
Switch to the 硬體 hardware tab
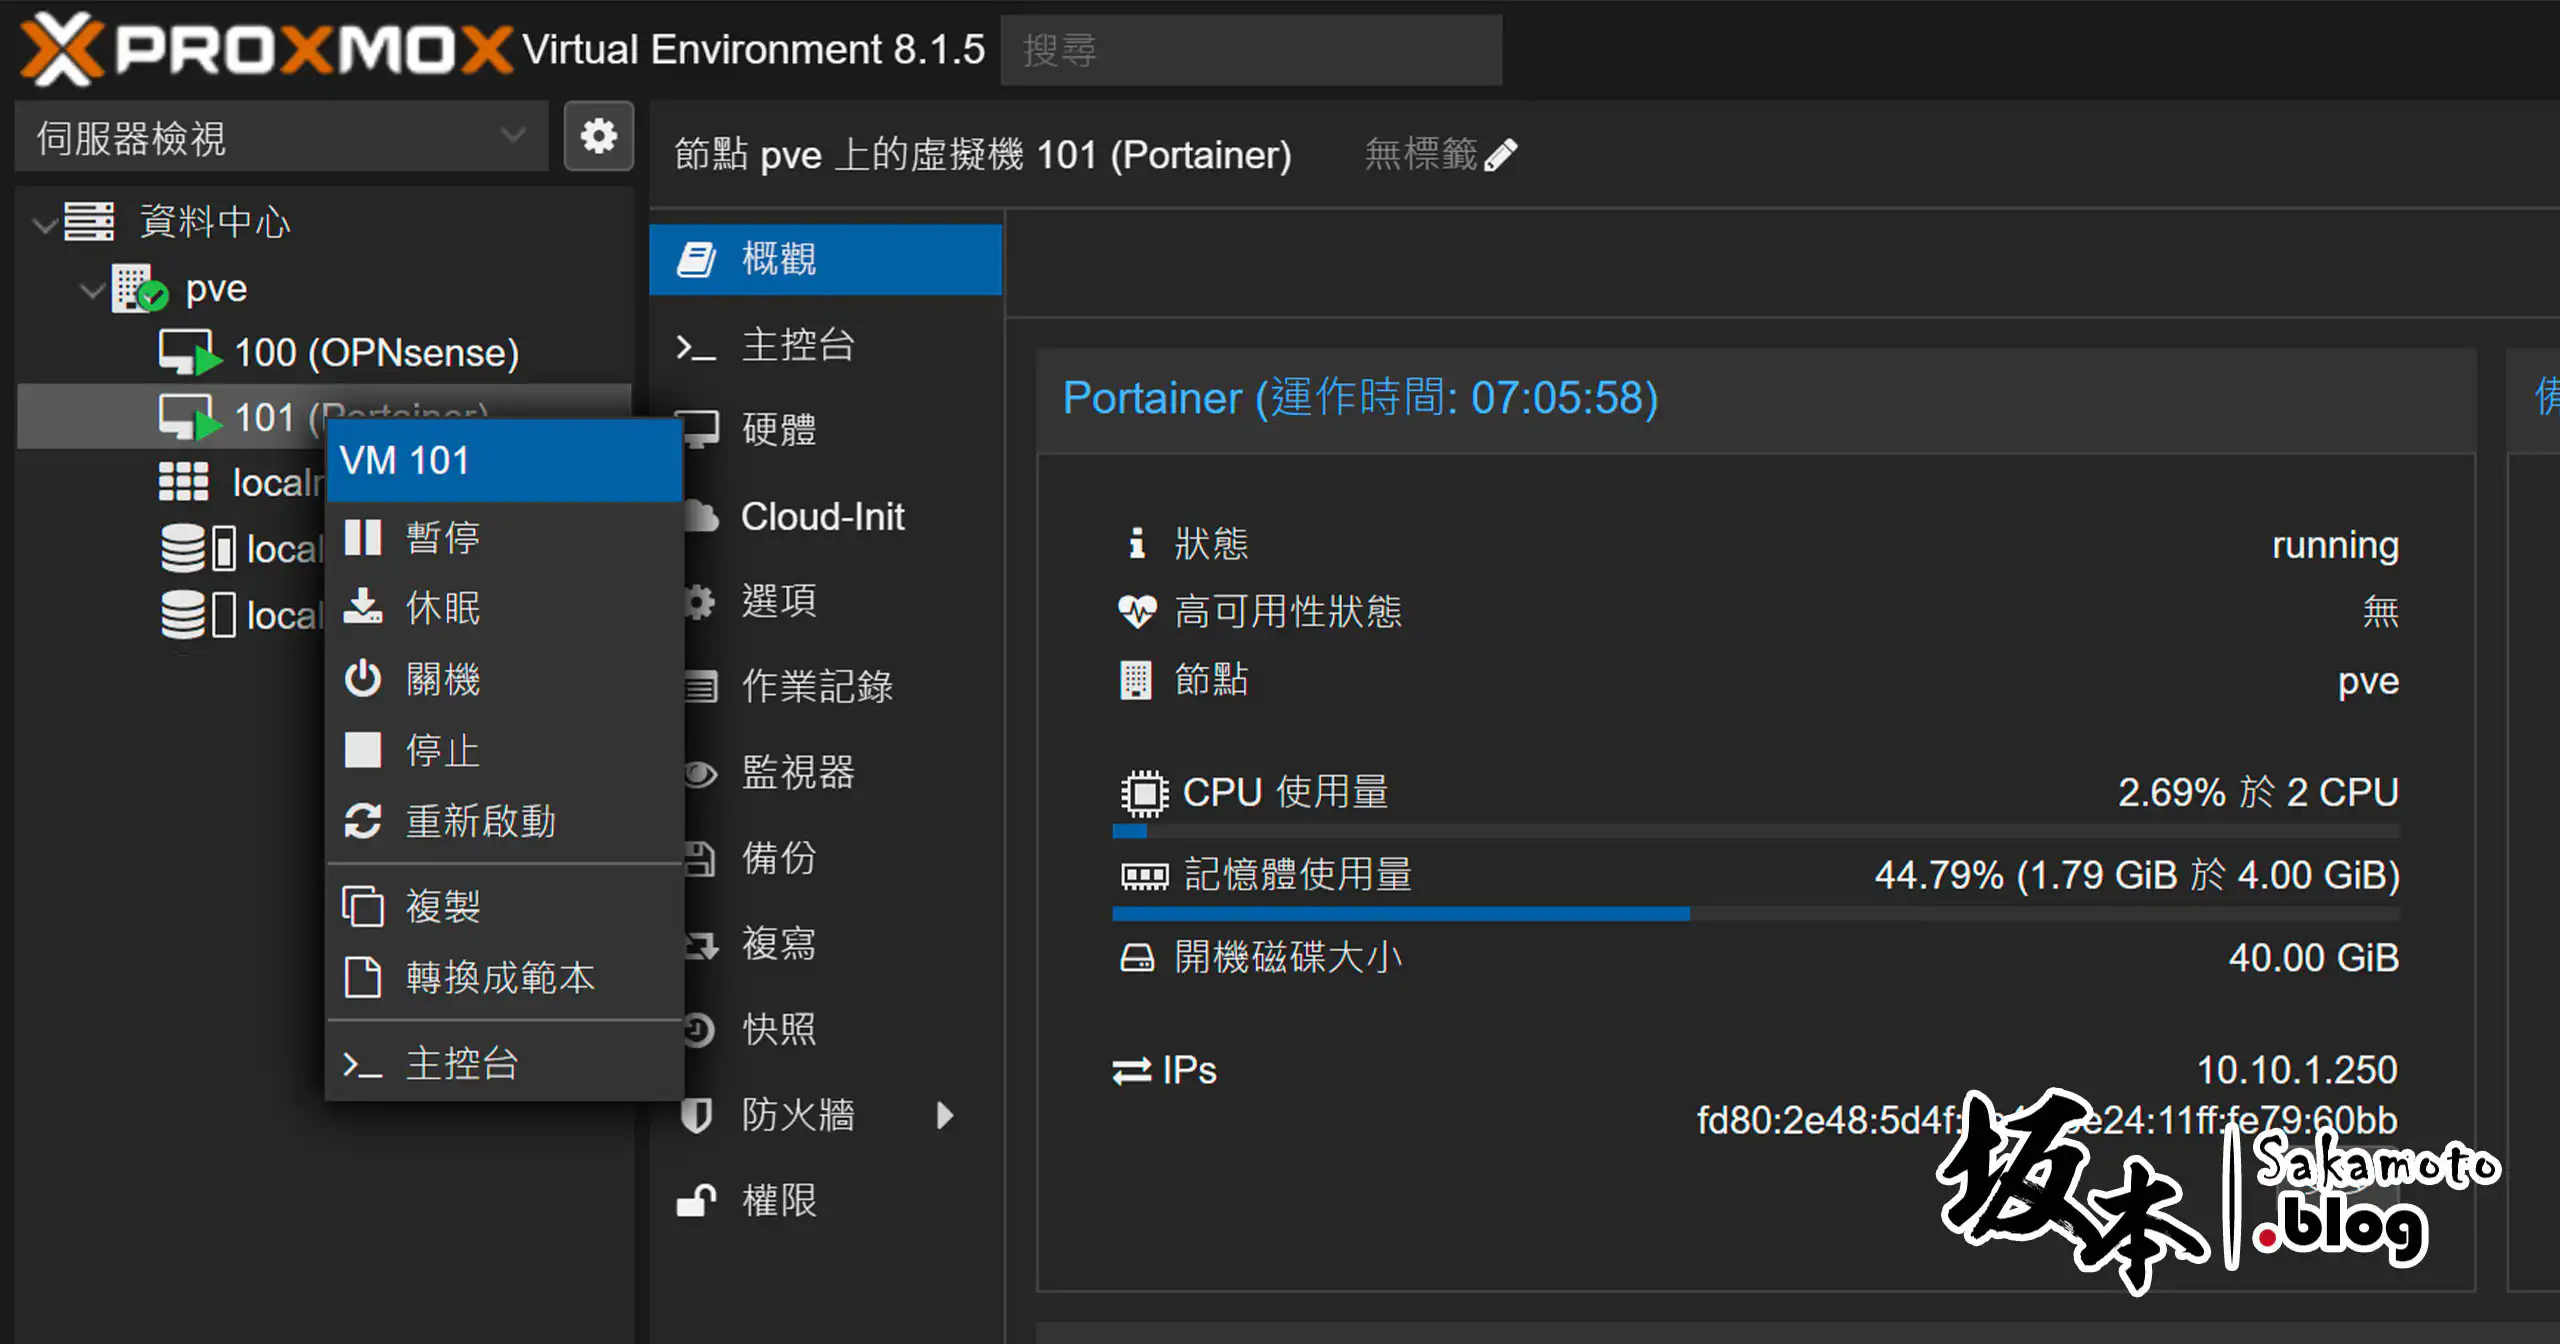[x=778, y=430]
